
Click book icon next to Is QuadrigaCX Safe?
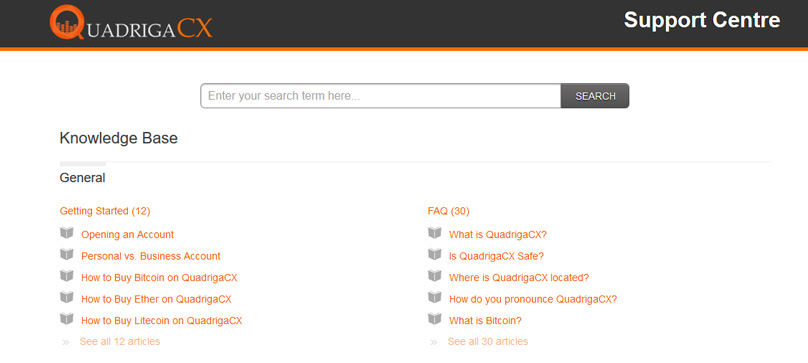click(434, 255)
